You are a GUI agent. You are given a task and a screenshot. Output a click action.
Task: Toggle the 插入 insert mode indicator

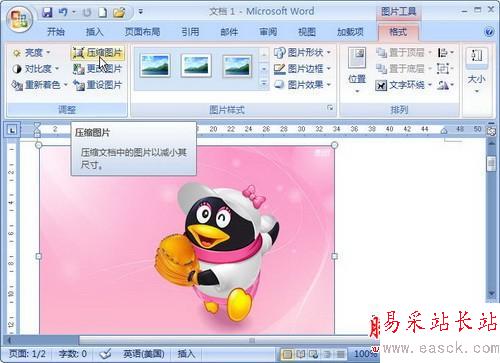pos(186,354)
